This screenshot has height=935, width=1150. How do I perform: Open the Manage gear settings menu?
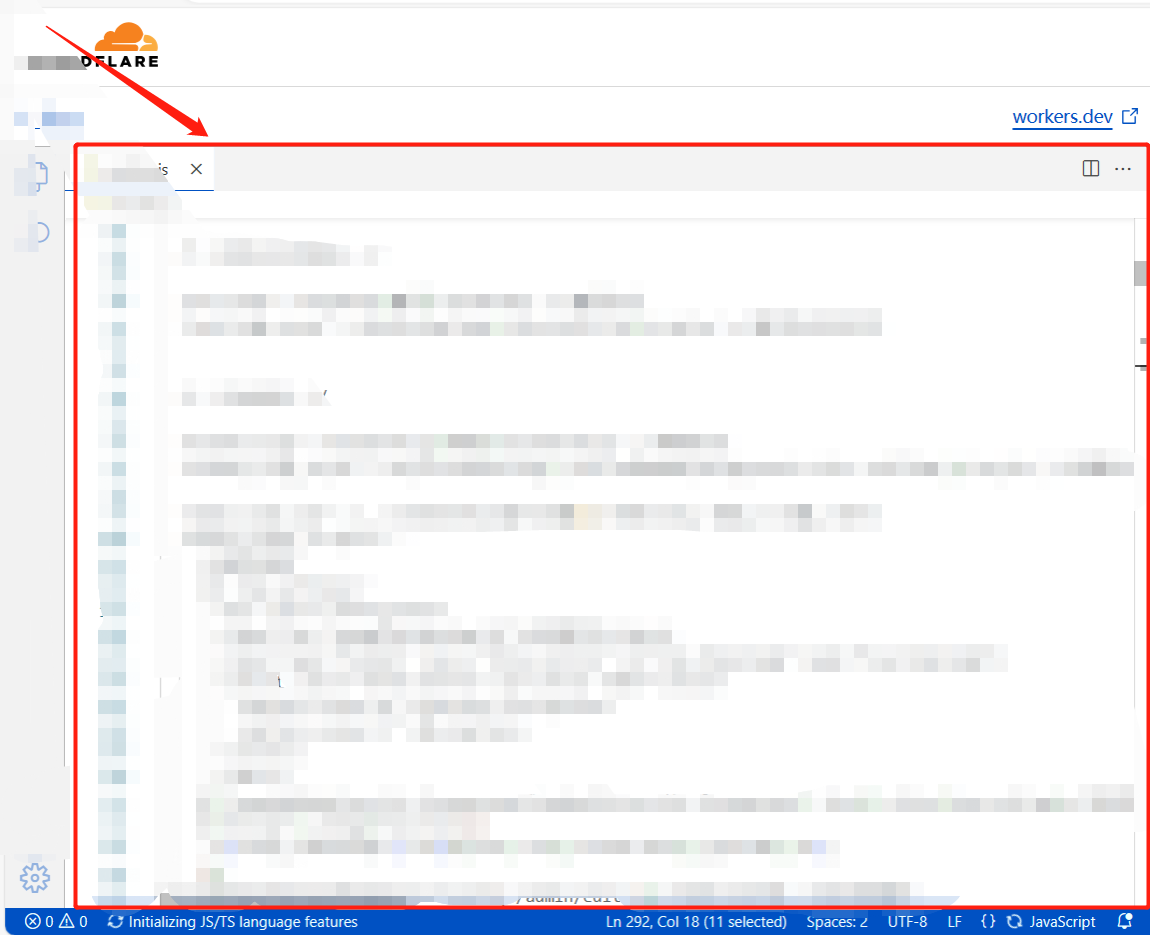35,877
